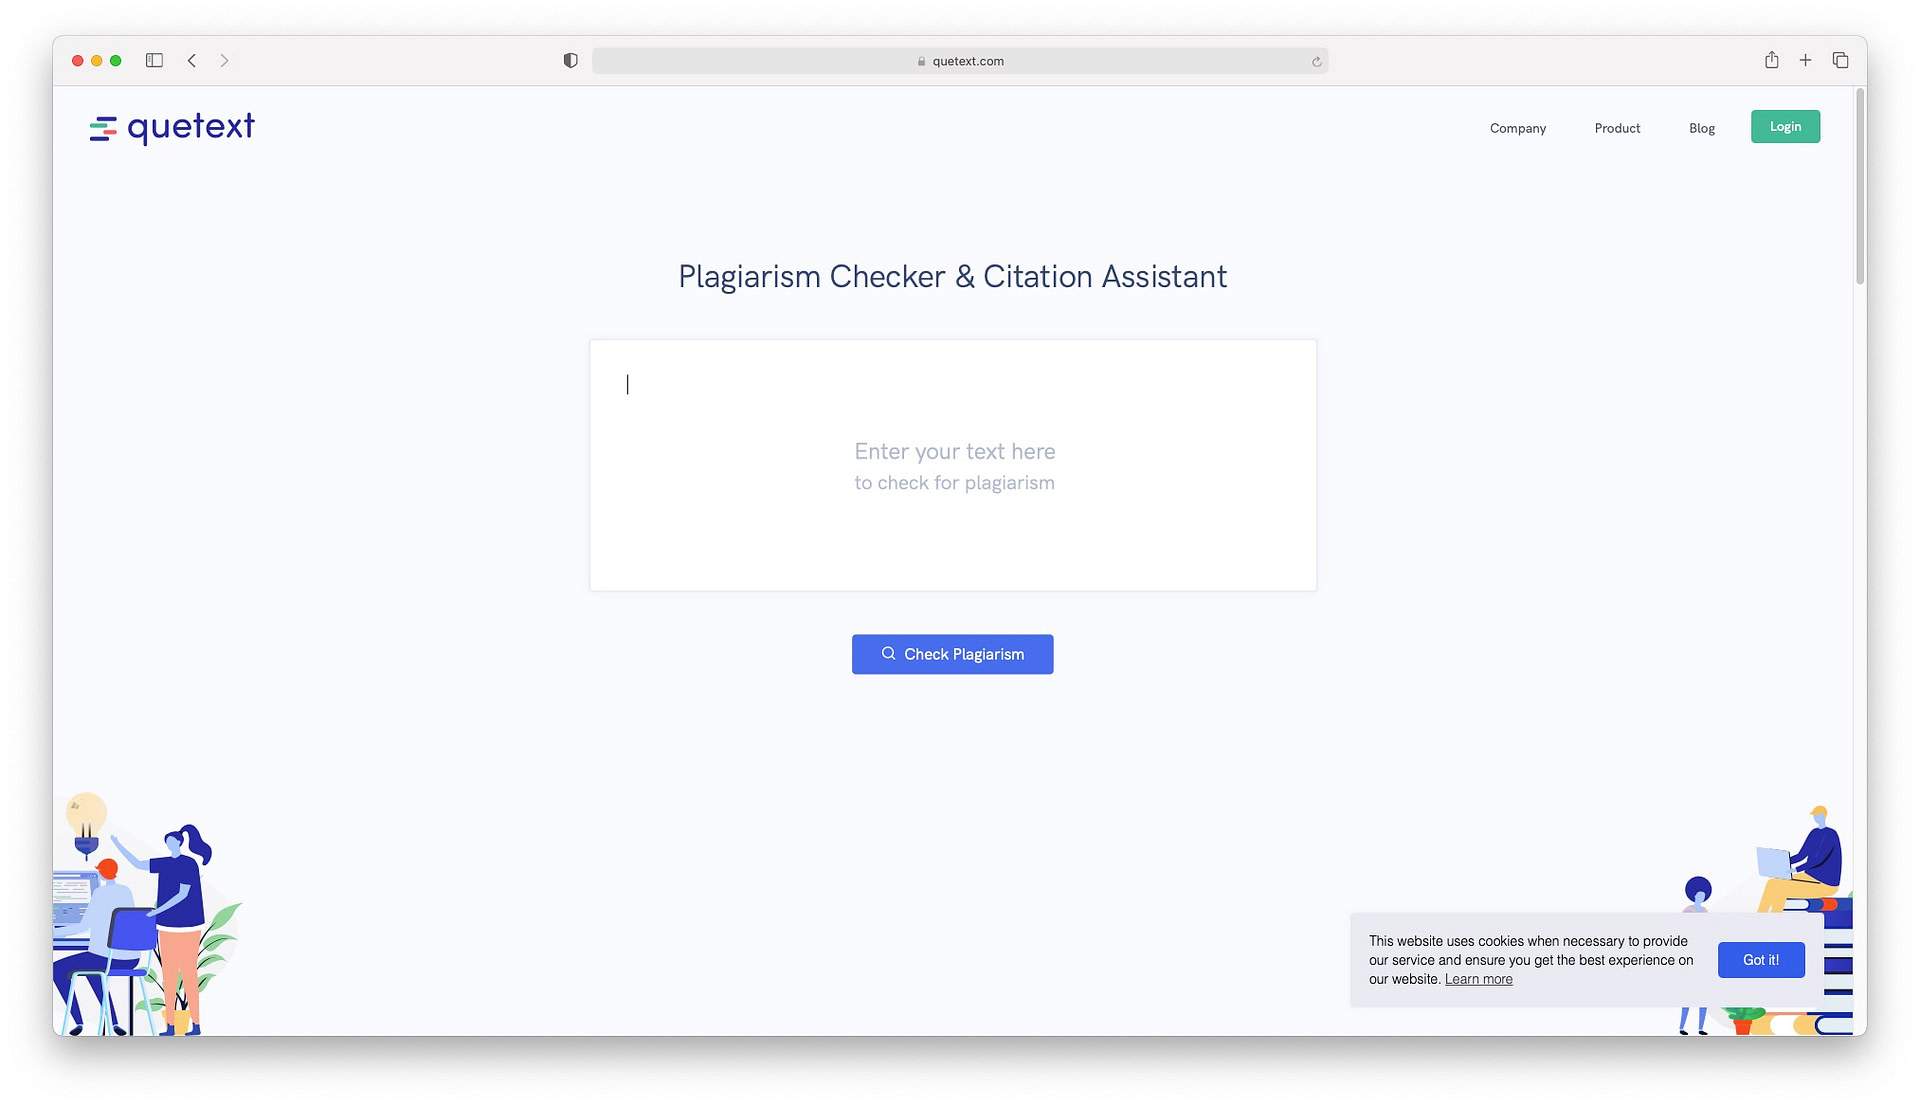Screen dimensions: 1920x1106
Task: Expand the browser bookmarks dropdown
Action: point(153,59)
